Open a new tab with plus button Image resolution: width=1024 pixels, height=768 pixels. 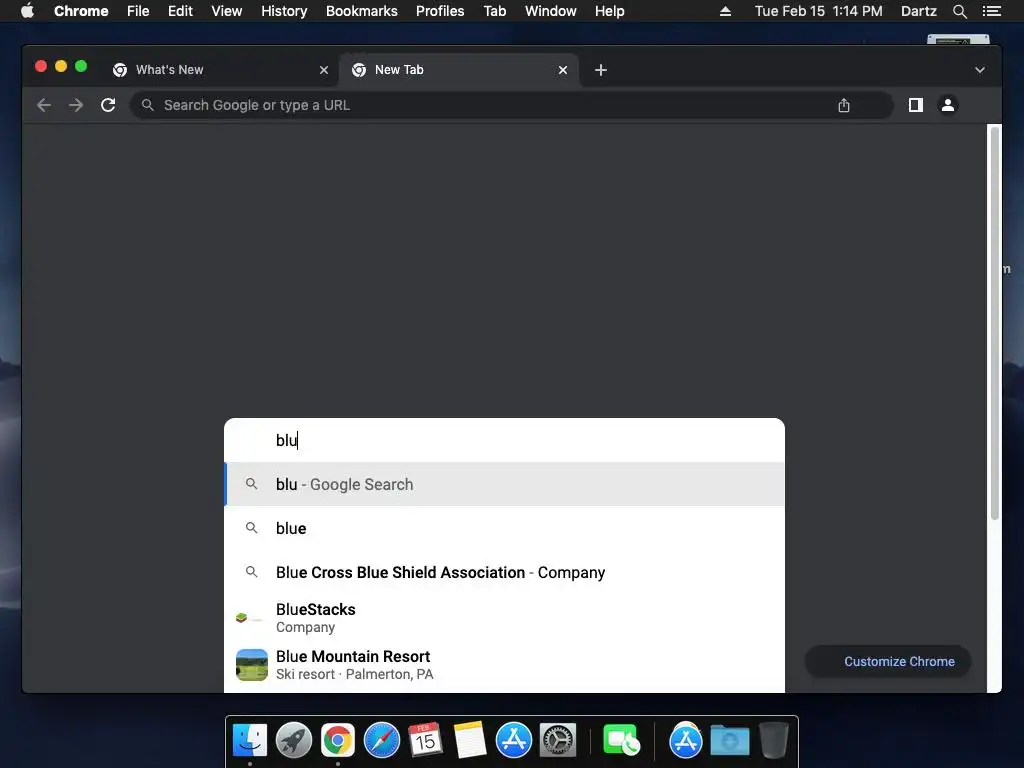click(601, 70)
